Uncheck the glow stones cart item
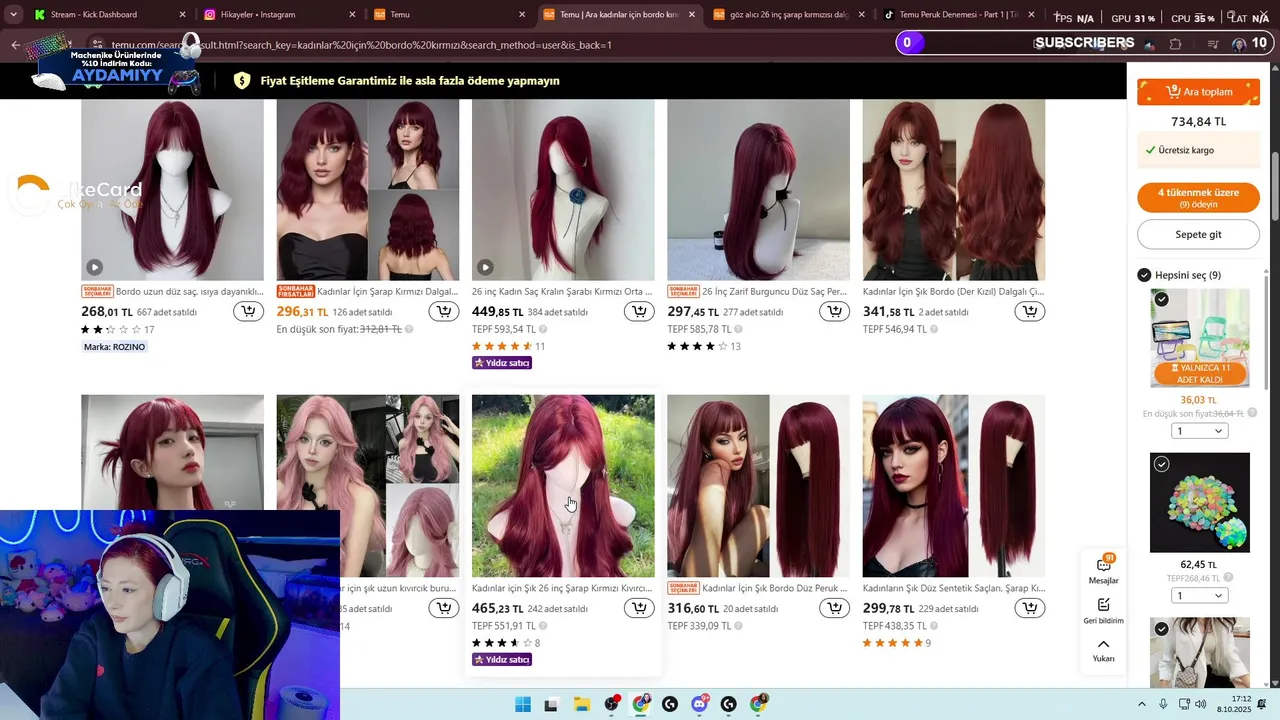1280x720 pixels. [x=1161, y=464]
